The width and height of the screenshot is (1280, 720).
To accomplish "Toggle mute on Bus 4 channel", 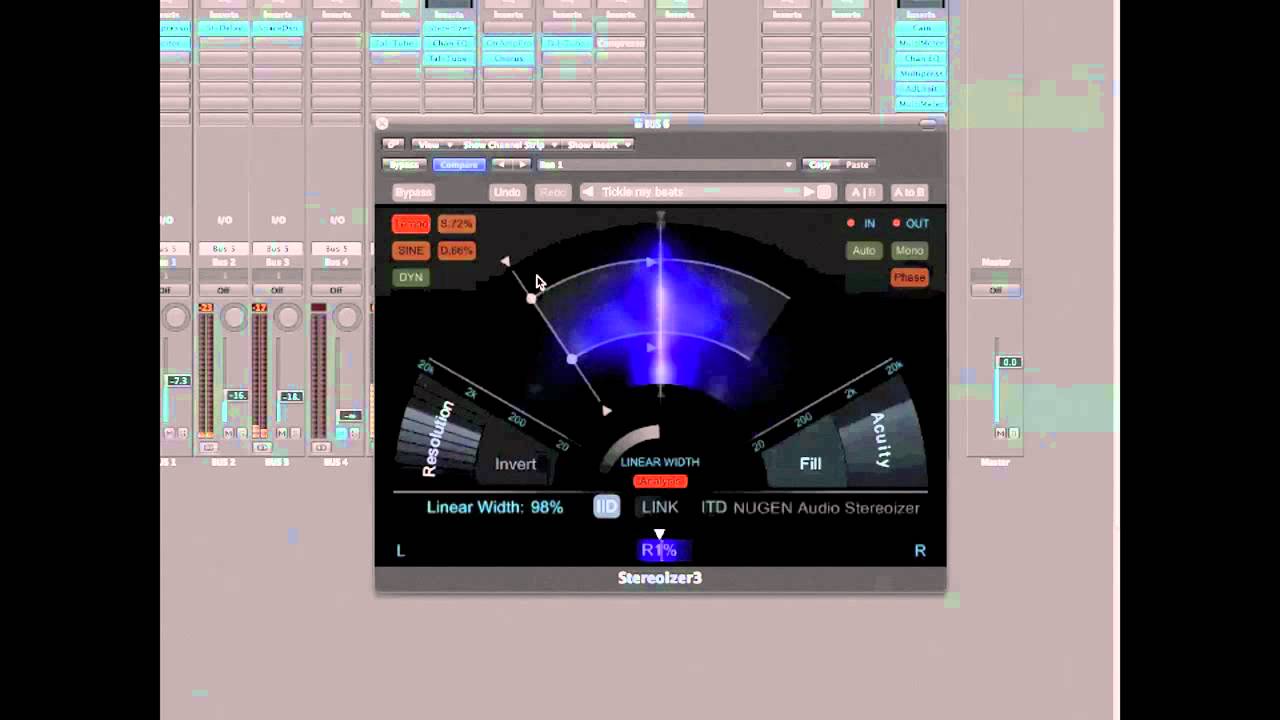I will pos(341,433).
